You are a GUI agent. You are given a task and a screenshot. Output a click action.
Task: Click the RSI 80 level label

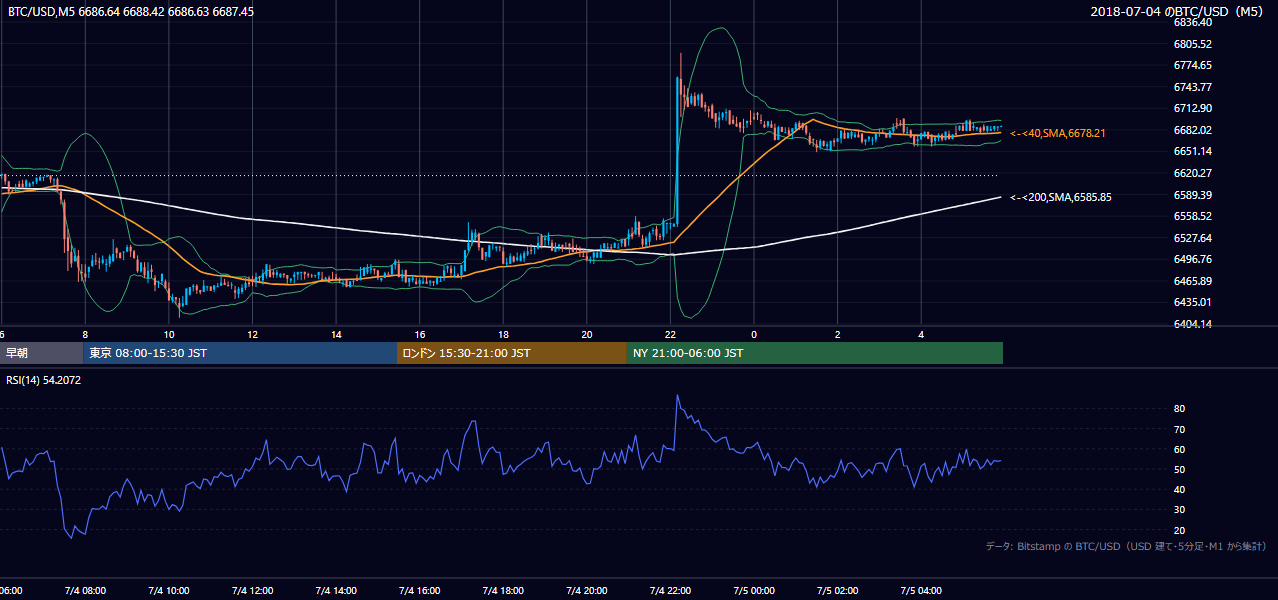click(1179, 409)
